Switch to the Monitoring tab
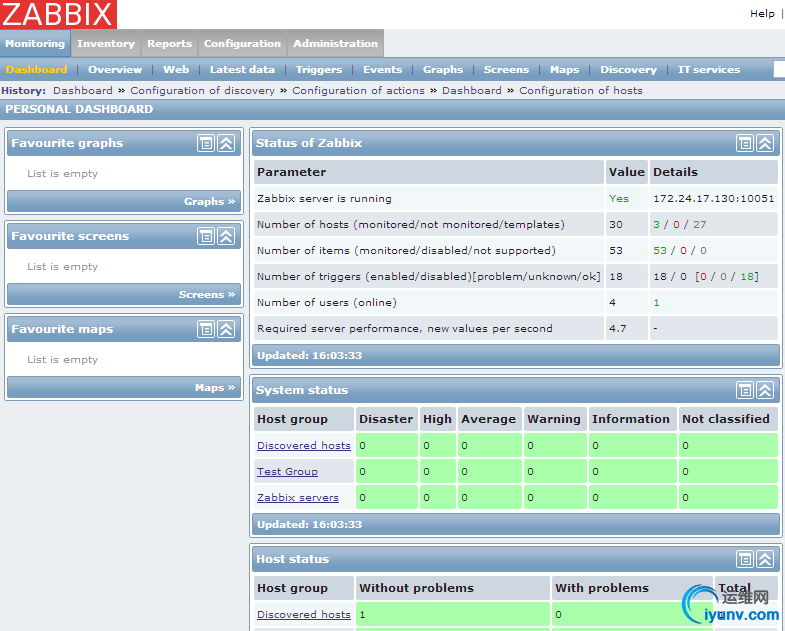This screenshot has width=785, height=631. click(35, 44)
